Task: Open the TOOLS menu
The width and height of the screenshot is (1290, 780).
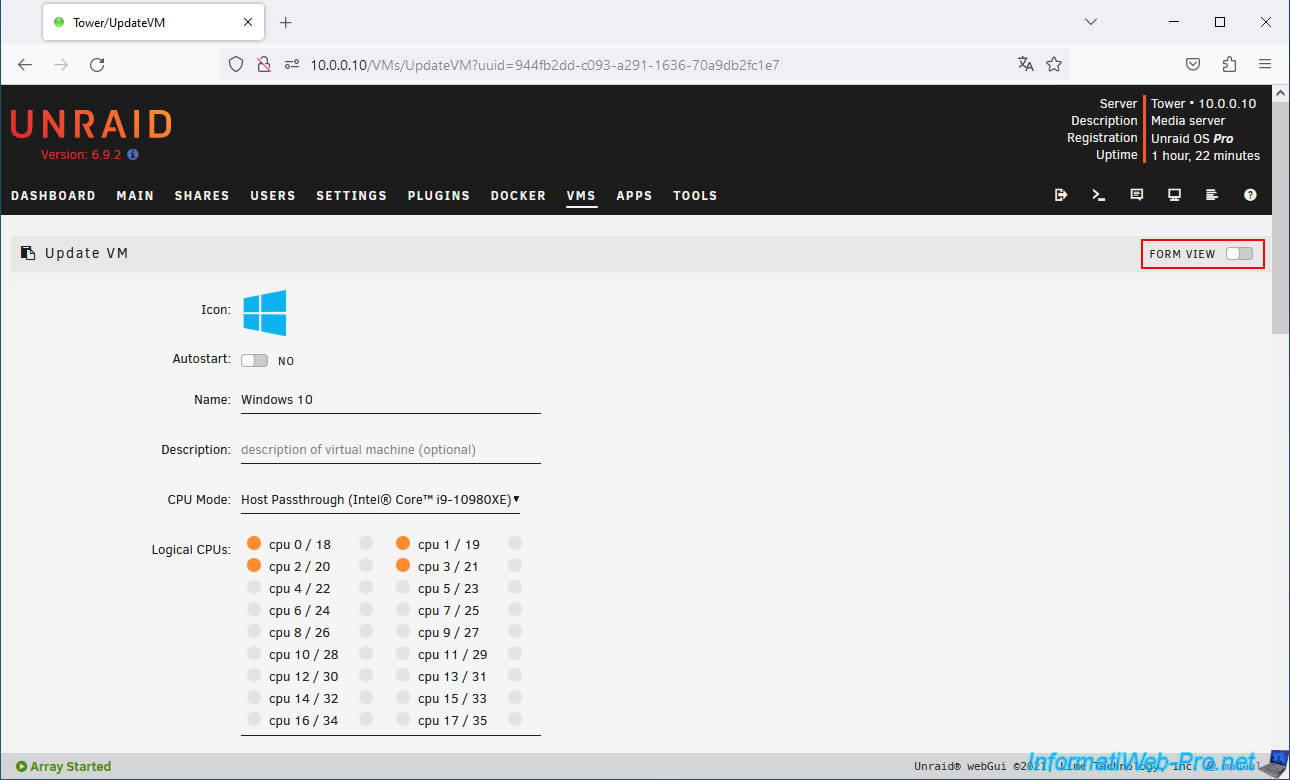Action: [x=695, y=196]
